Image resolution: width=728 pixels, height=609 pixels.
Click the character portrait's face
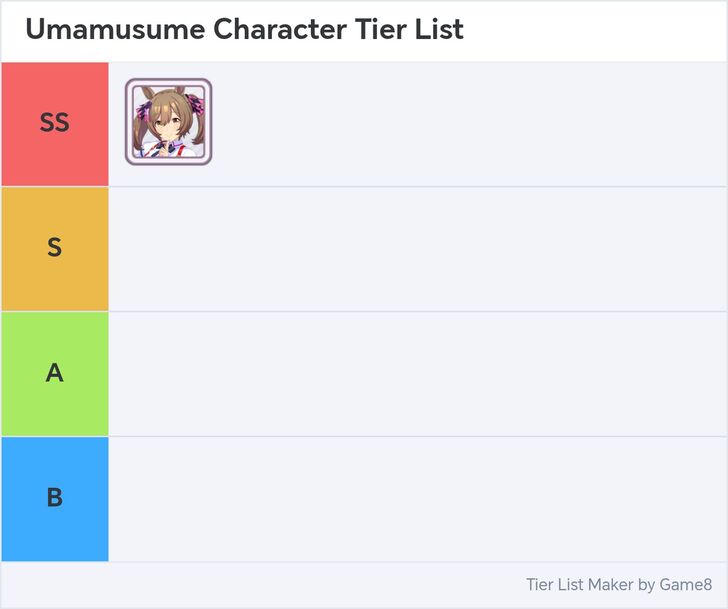click(x=169, y=125)
